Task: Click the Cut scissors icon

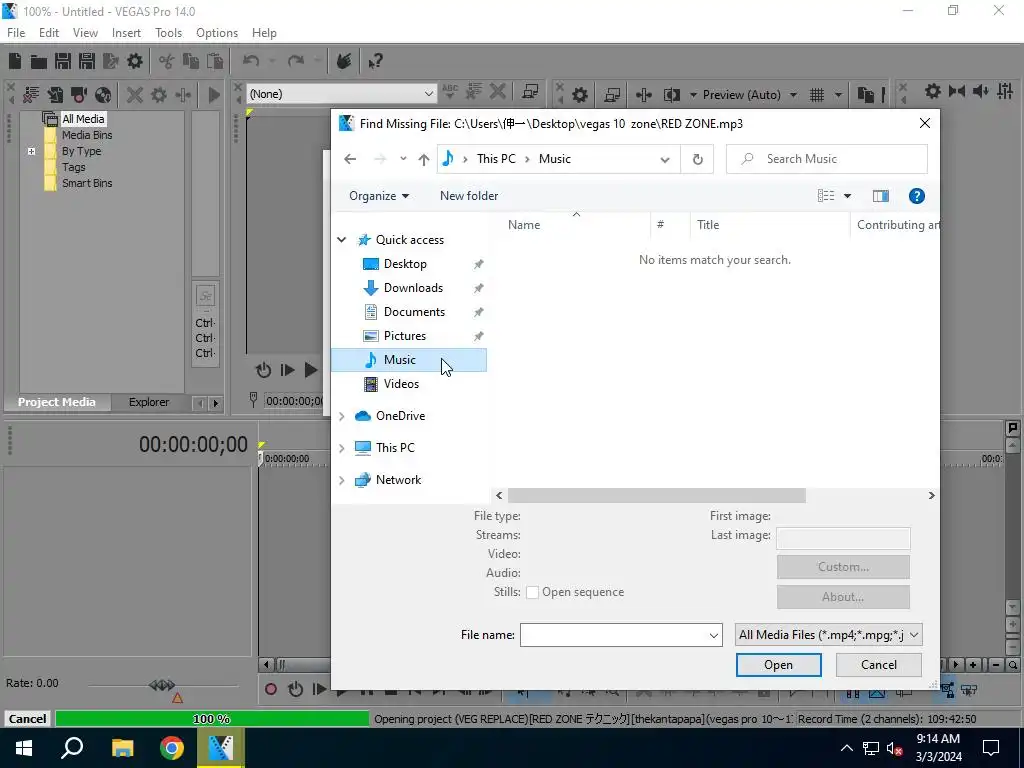Action: click(167, 61)
